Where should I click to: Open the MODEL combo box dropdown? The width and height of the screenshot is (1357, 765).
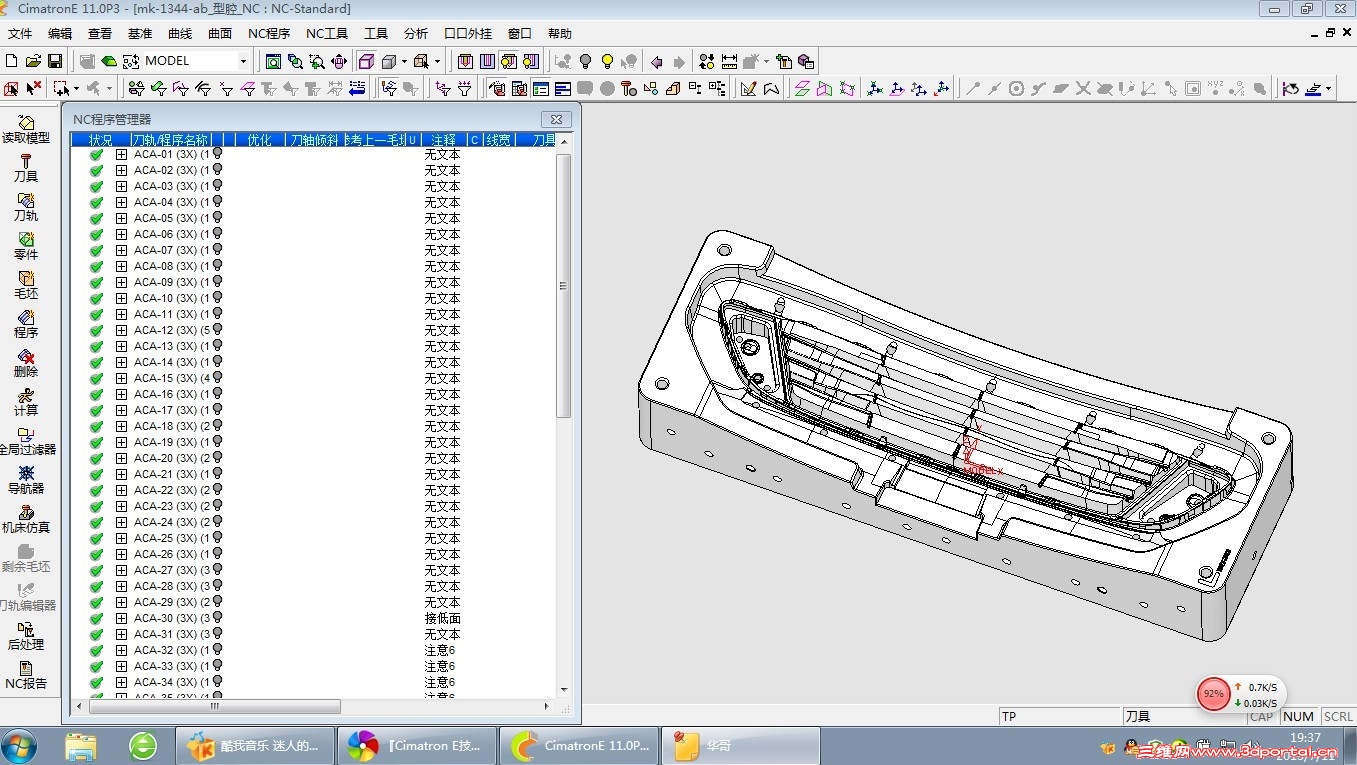pyautogui.click(x=242, y=61)
